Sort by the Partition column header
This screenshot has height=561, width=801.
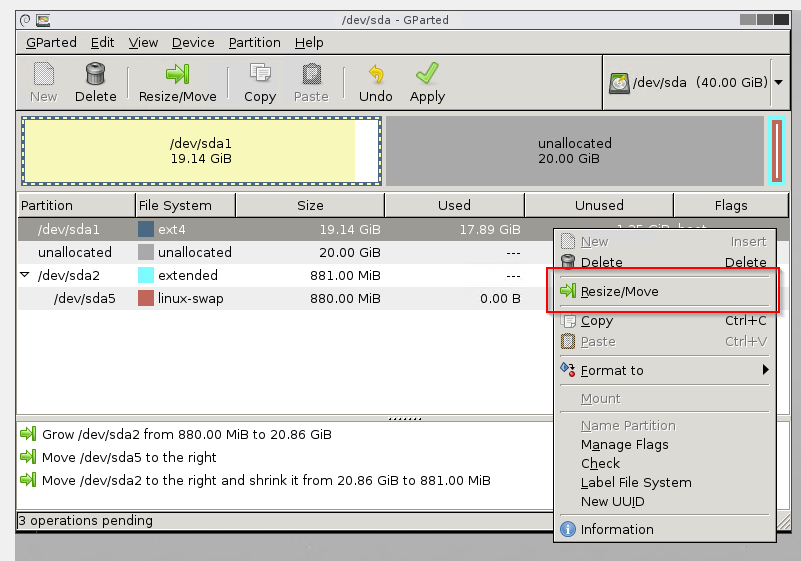(77, 205)
